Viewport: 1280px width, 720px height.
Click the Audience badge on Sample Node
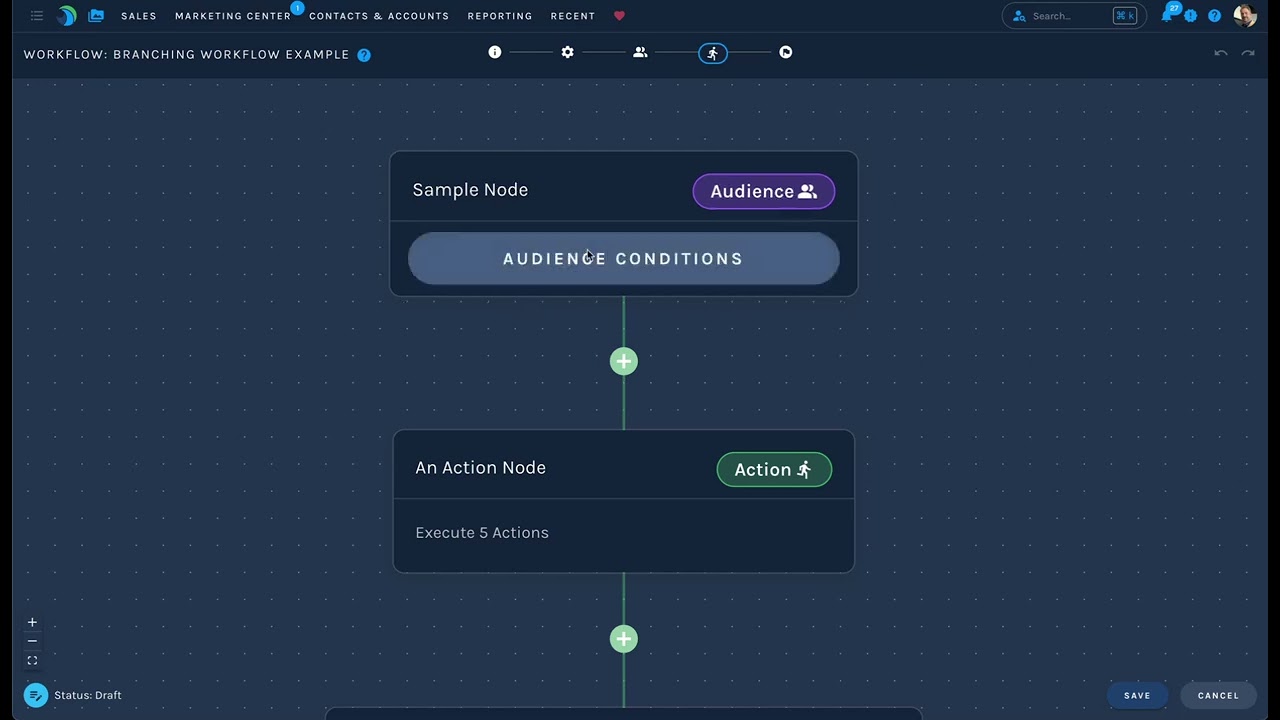coord(764,191)
